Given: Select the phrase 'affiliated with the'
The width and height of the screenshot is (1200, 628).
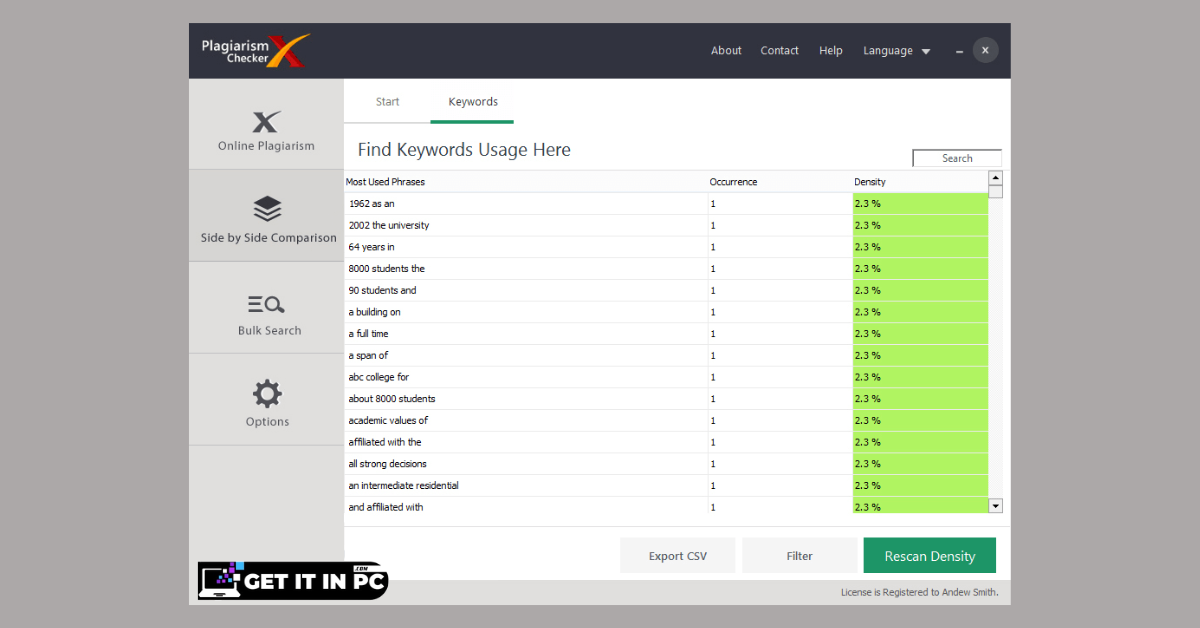Looking at the screenshot, I should (x=384, y=442).
